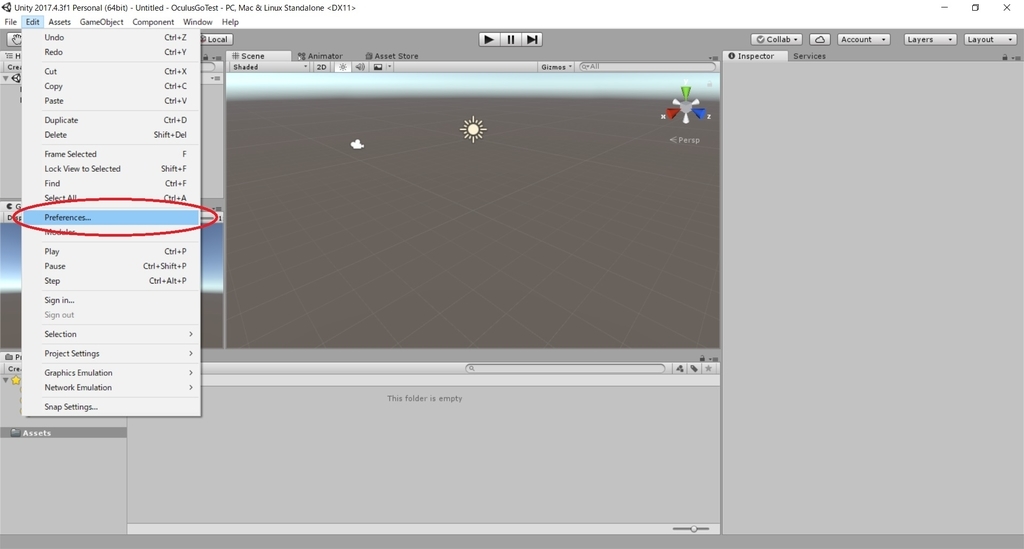The image size is (1024, 549).
Task: Click Save Search star icon
Action: tap(709, 368)
